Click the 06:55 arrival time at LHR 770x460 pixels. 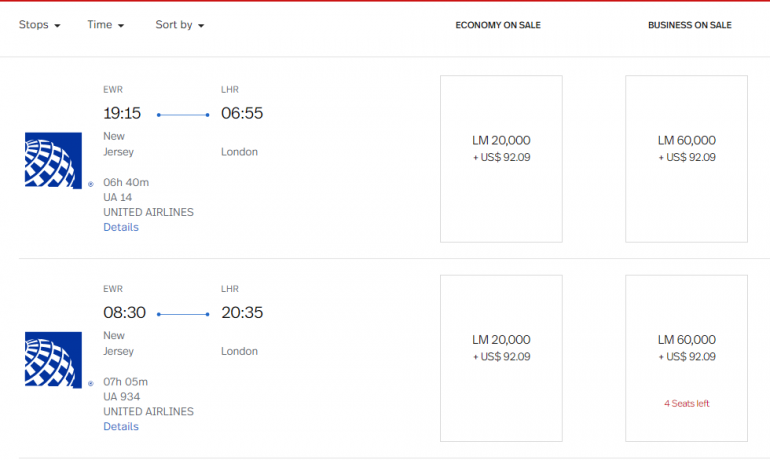[x=242, y=113]
